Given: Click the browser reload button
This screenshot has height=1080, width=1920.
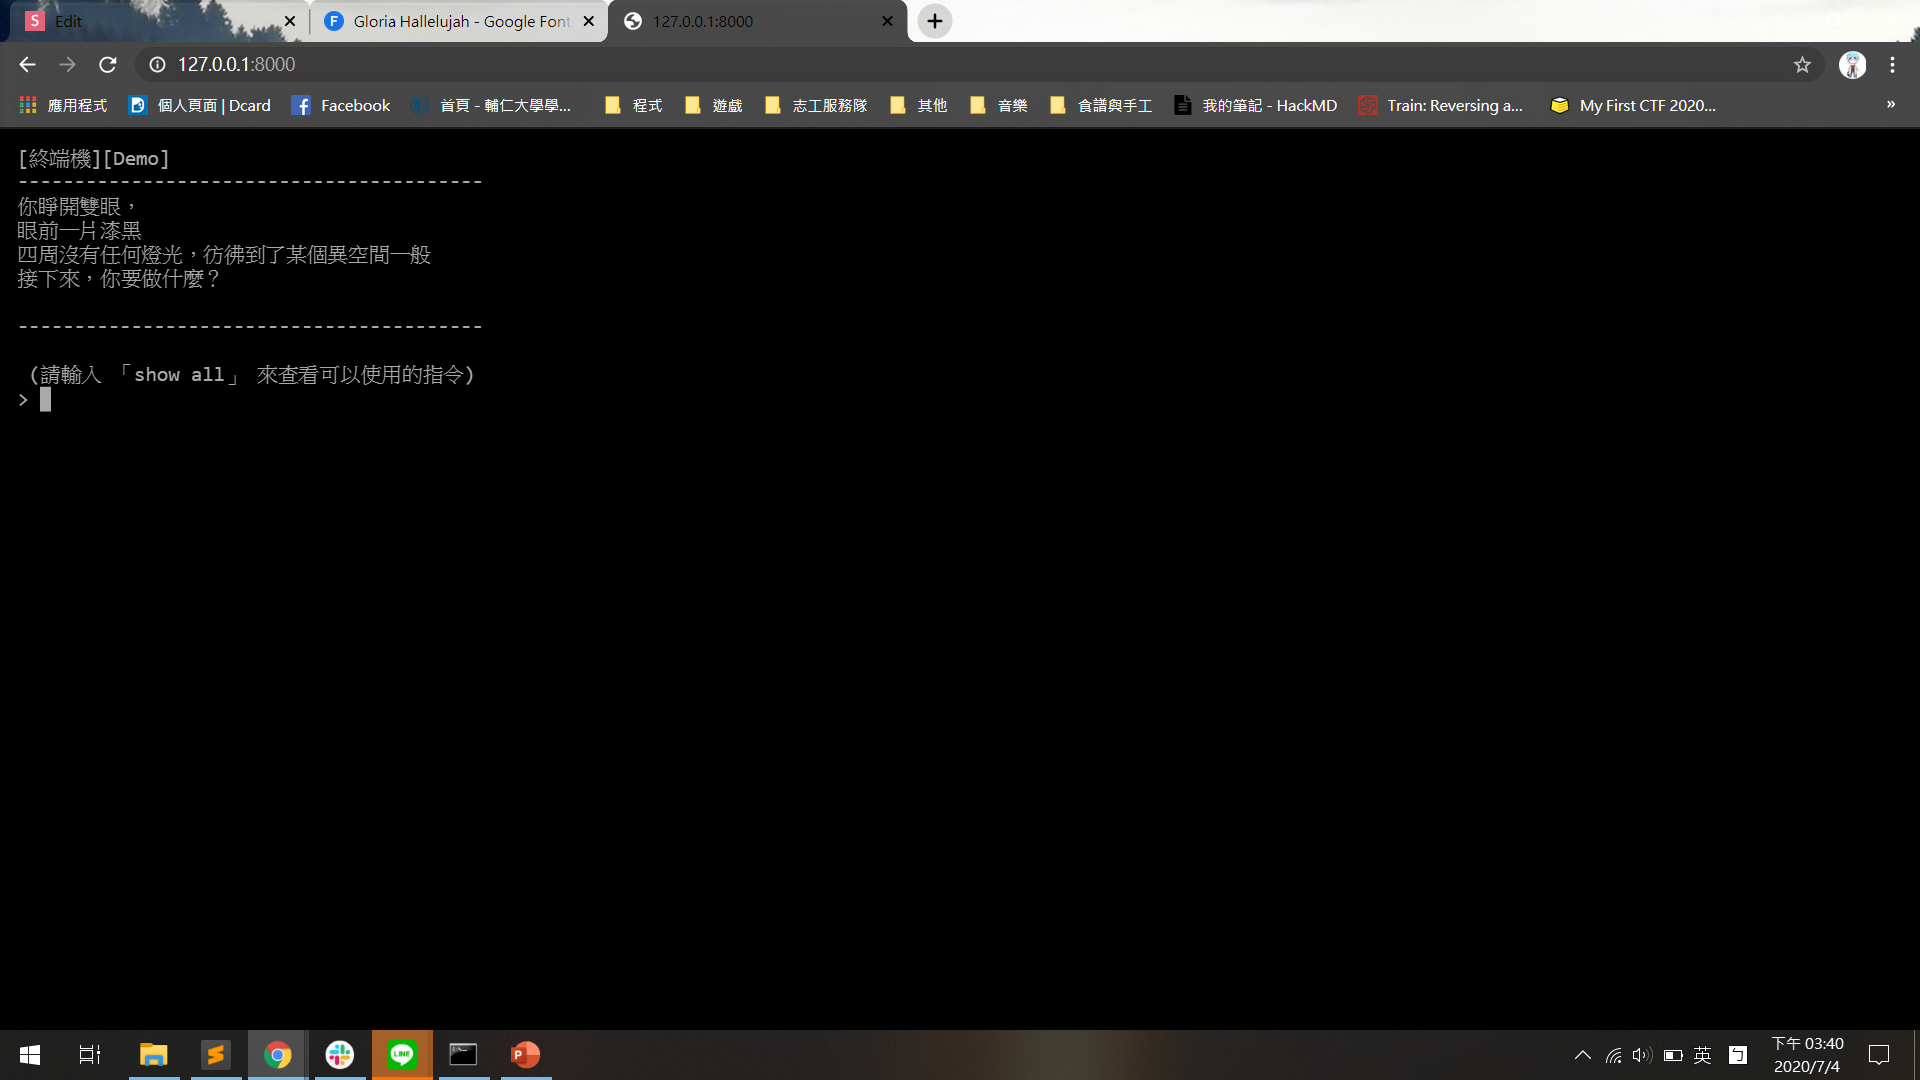Looking at the screenshot, I should pos(108,65).
